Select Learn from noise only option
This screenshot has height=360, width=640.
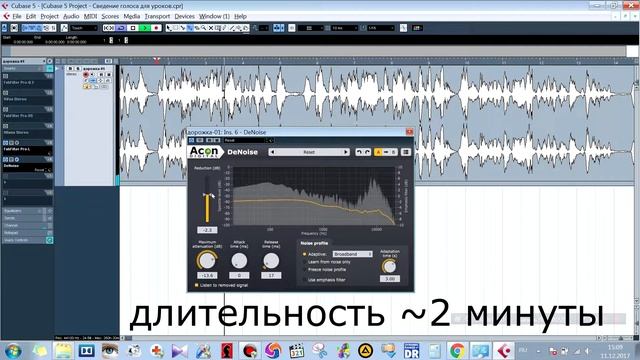(304, 262)
